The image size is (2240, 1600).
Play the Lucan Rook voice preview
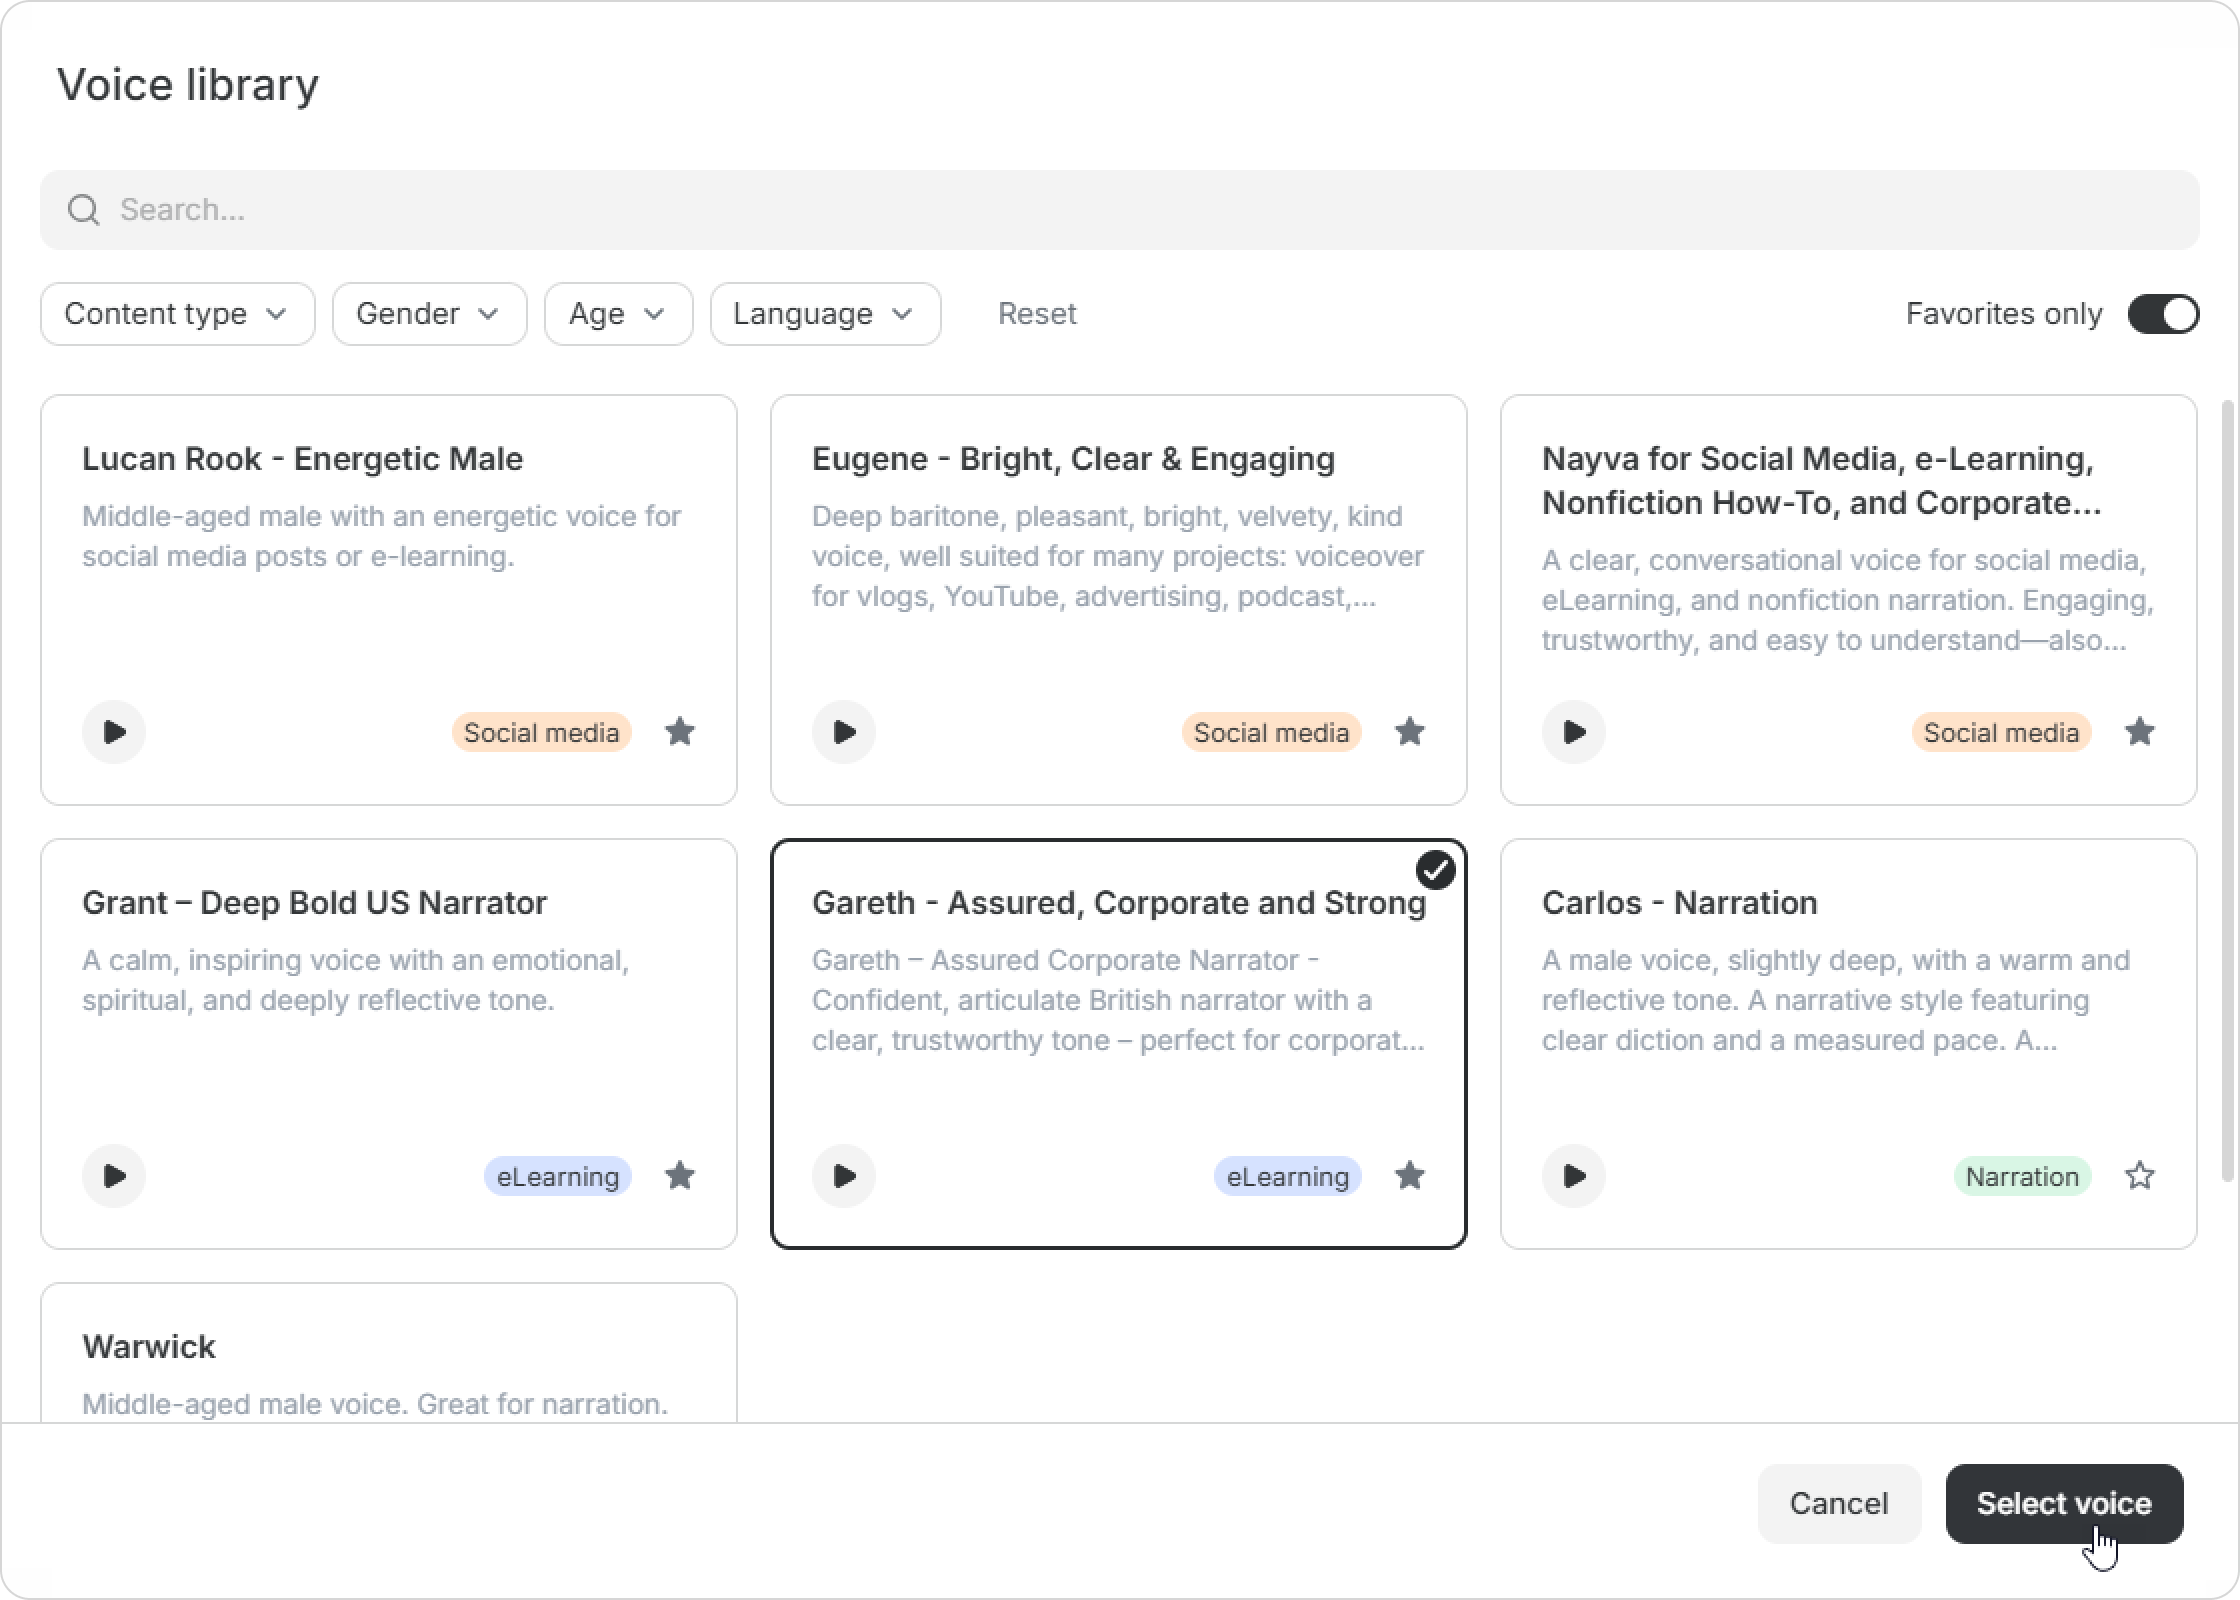tap(114, 732)
